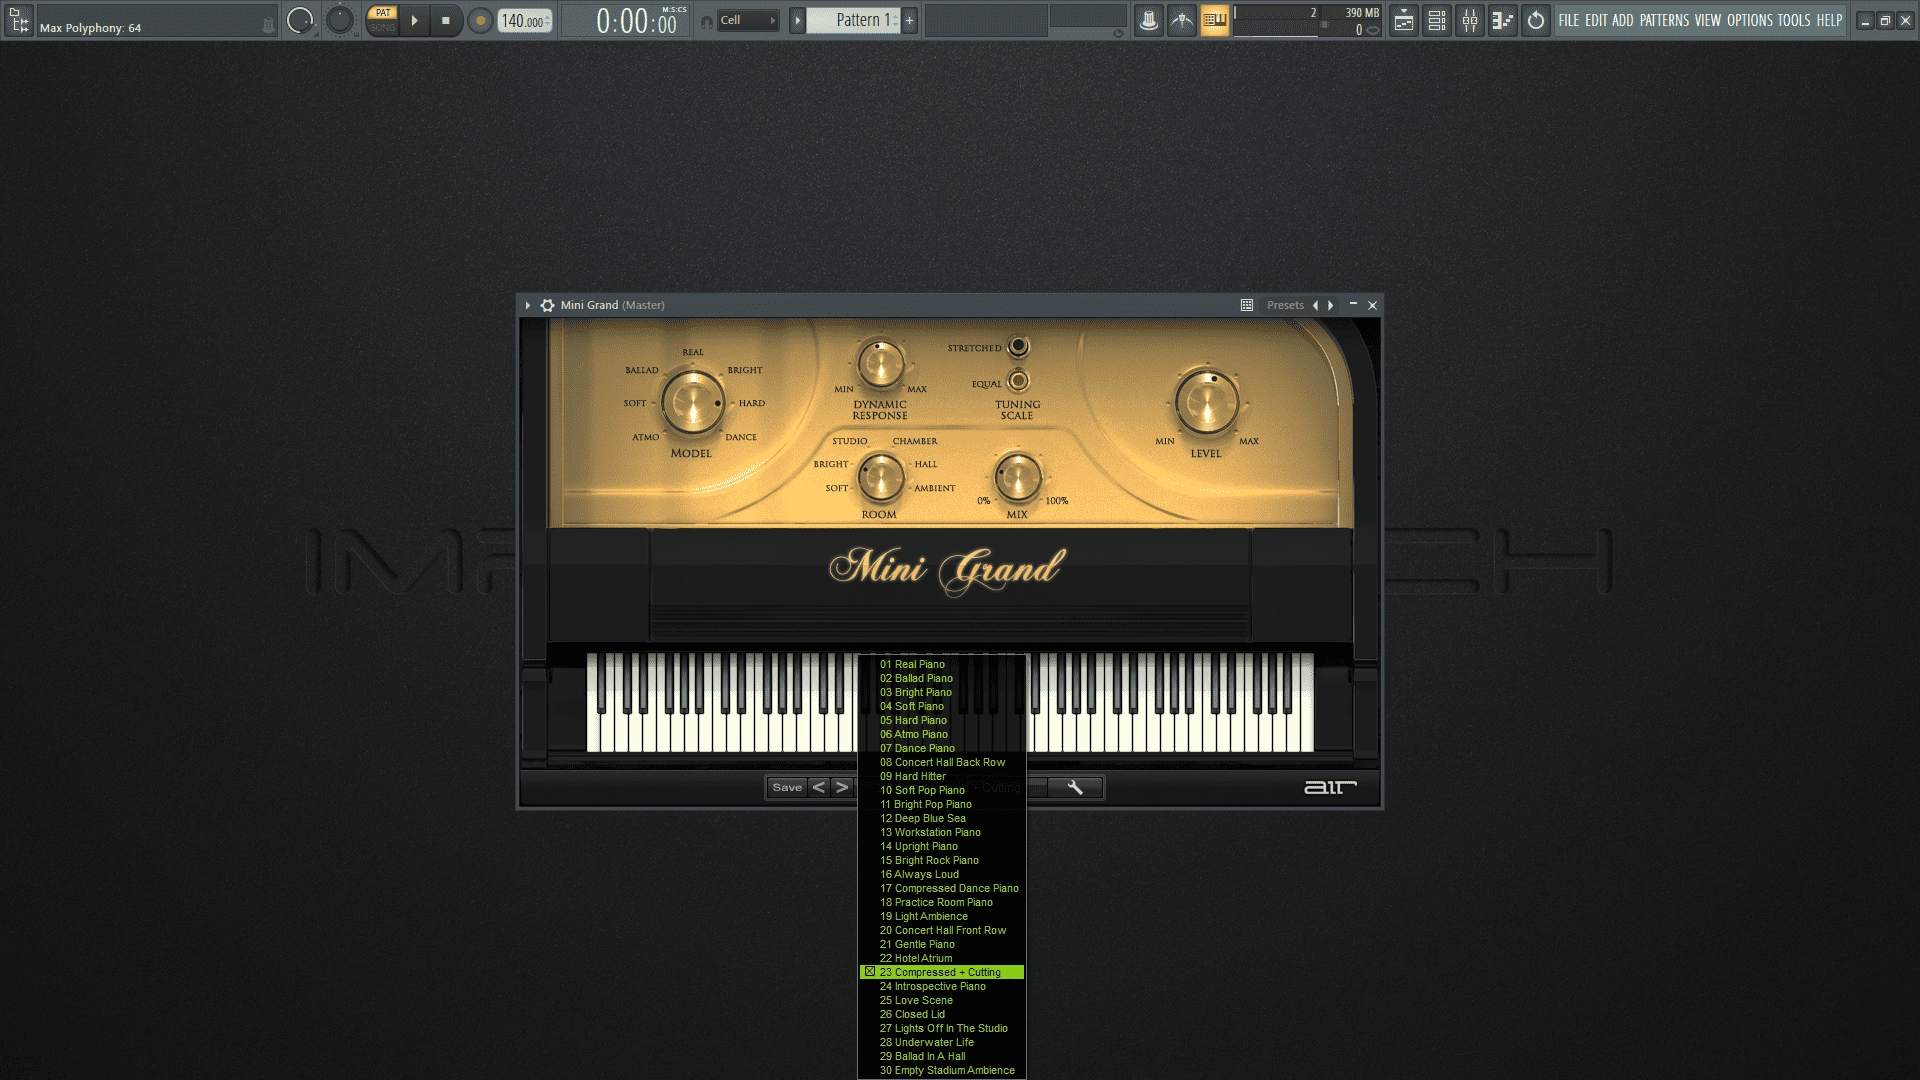1920x1080 pixels.
Task: Select the Equal tuning scale switch
Action: (1018, 381)
